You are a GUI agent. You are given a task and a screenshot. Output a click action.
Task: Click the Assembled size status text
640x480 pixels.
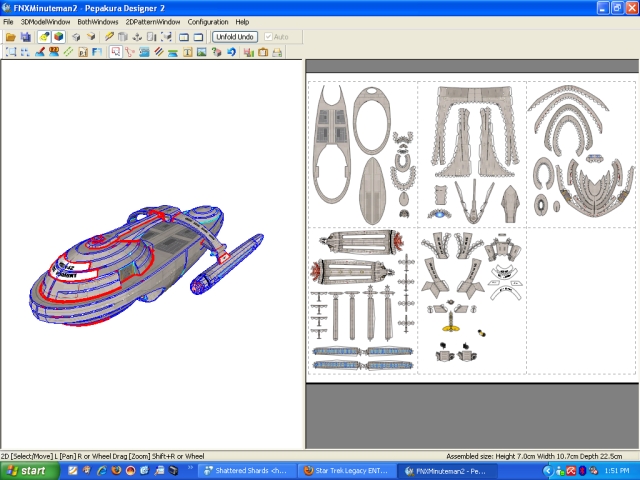[x=534, y=456]
